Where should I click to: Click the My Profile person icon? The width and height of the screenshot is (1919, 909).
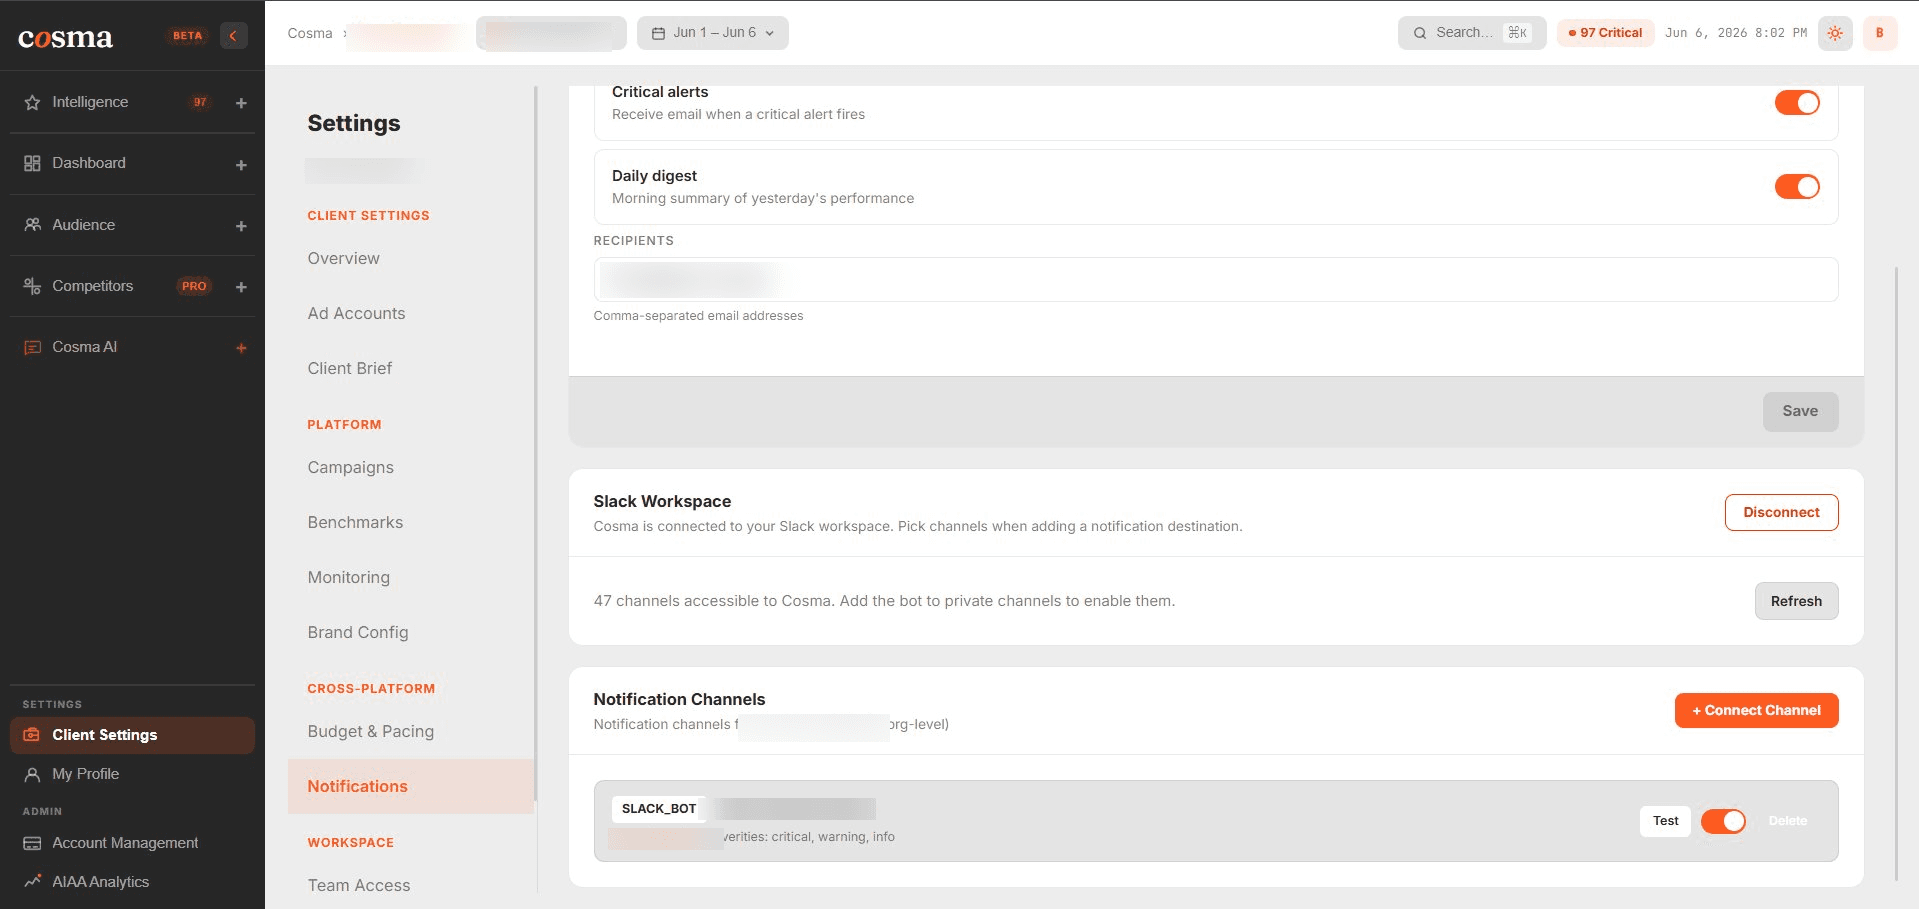32,774
